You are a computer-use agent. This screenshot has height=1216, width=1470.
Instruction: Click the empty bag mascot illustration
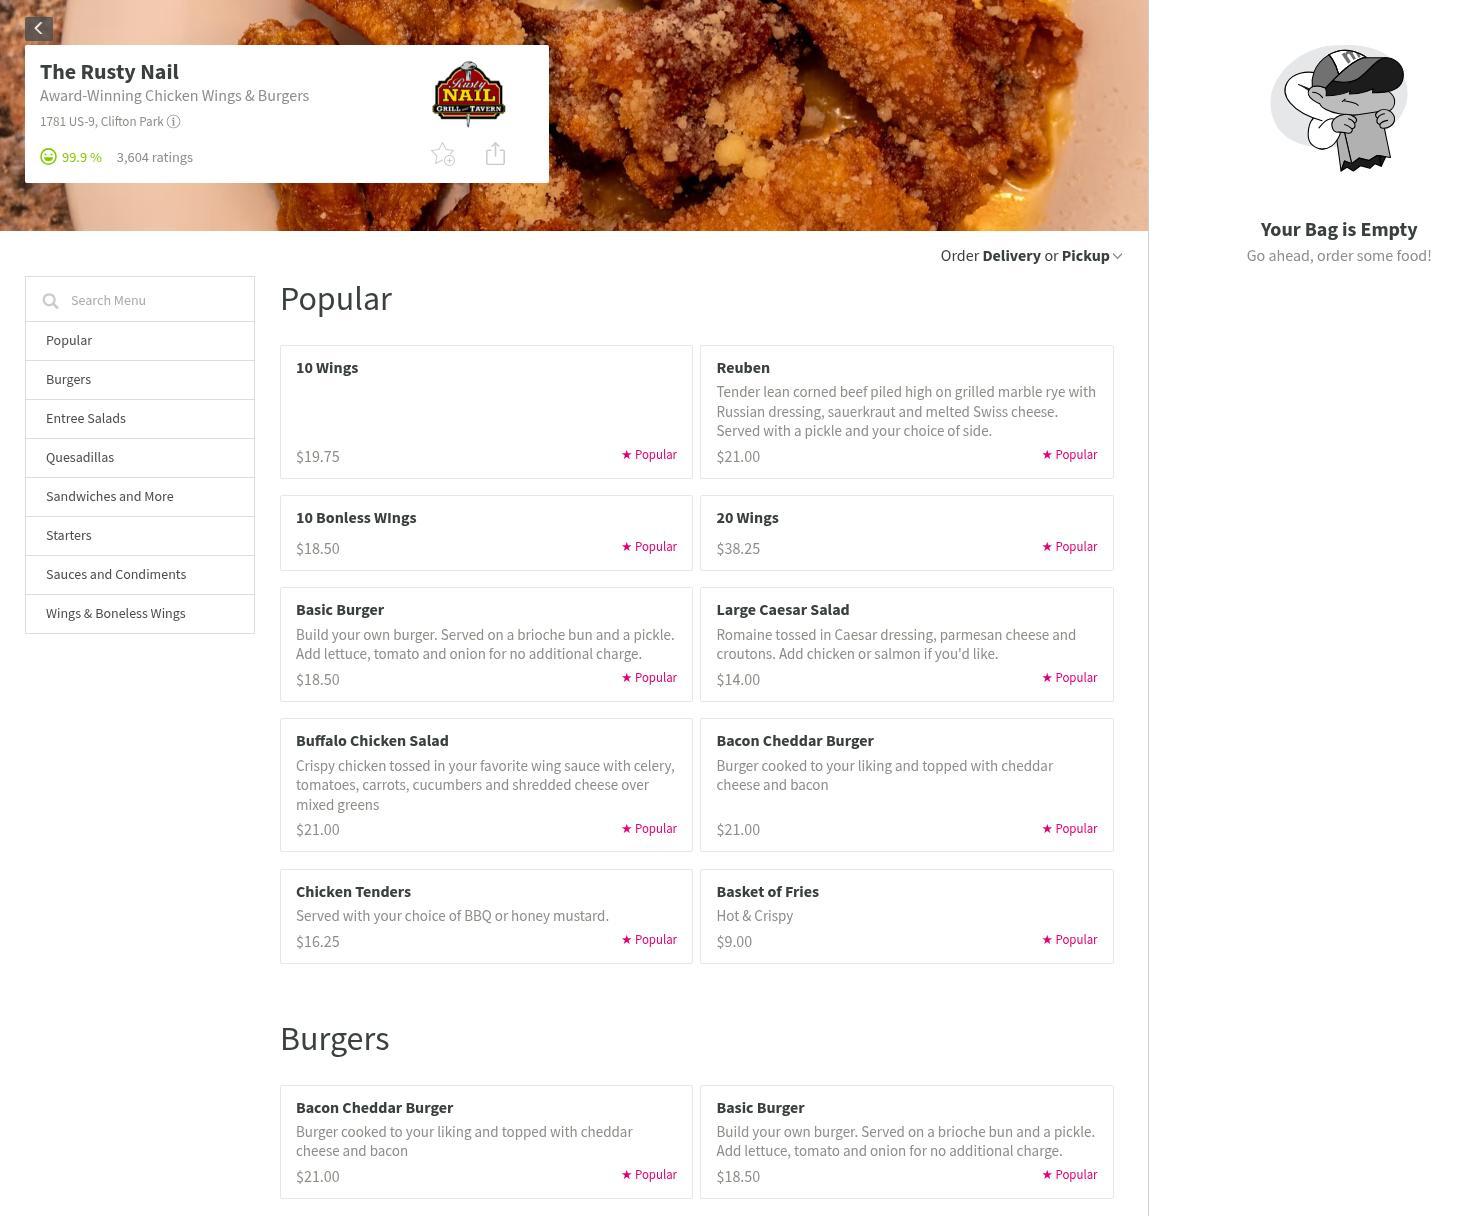[x=1339, y=108]
